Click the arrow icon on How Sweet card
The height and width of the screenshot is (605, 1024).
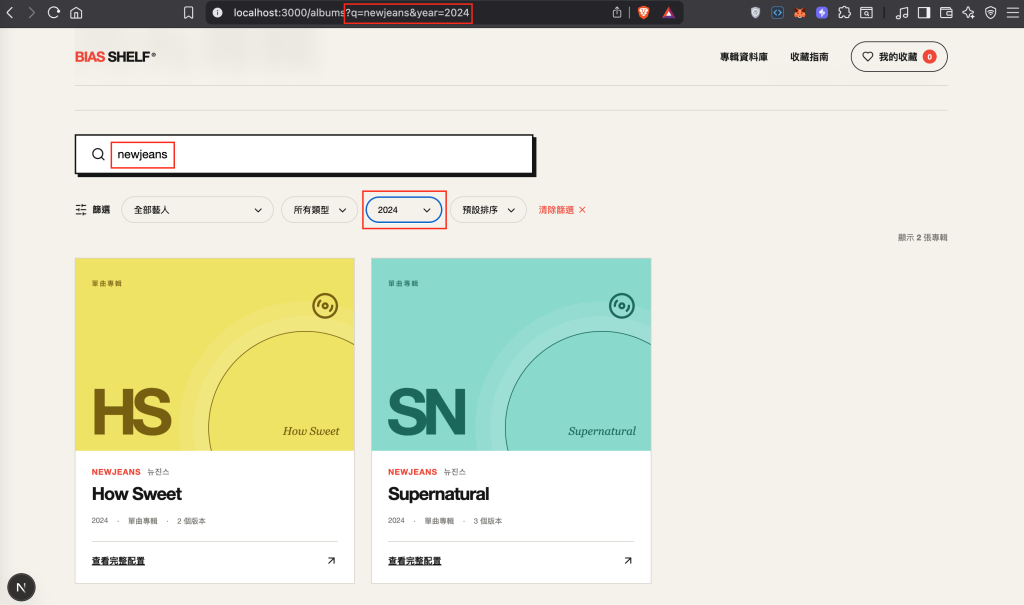click(331, 561)
